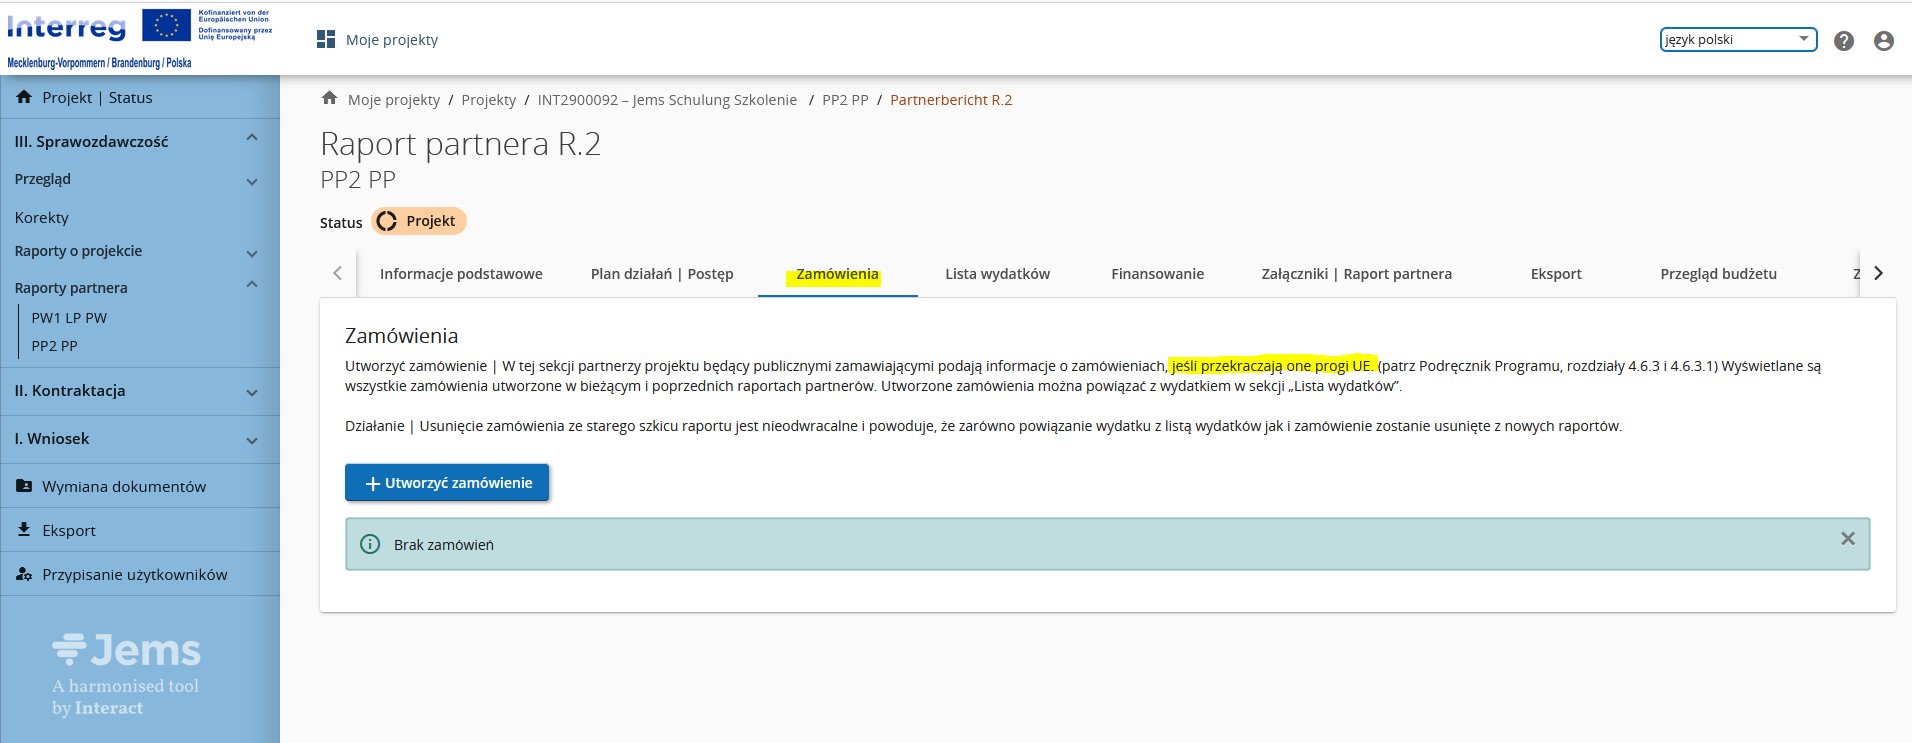Open Przypisanie użytkowników in sidebar
The width and height of the screenshot is (1912, 743).
(134, 575)
